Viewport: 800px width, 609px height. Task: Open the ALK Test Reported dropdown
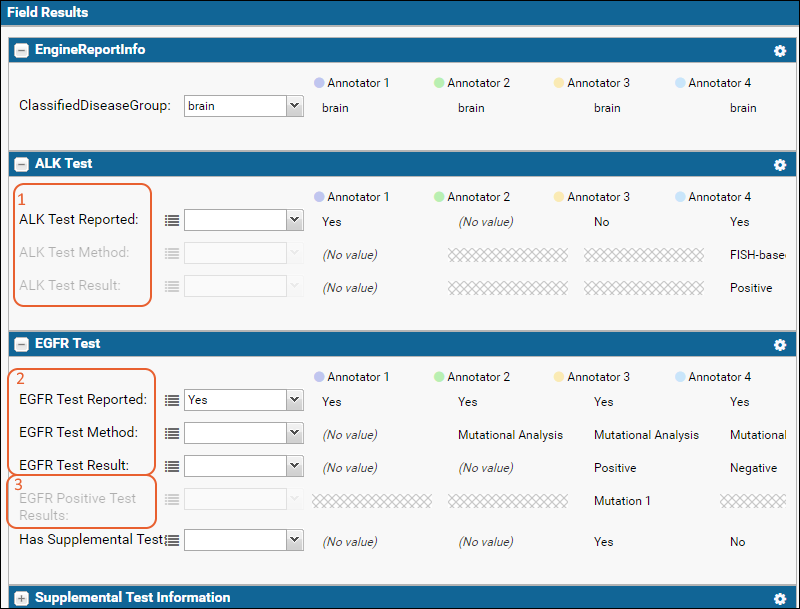tap(243, 220)
